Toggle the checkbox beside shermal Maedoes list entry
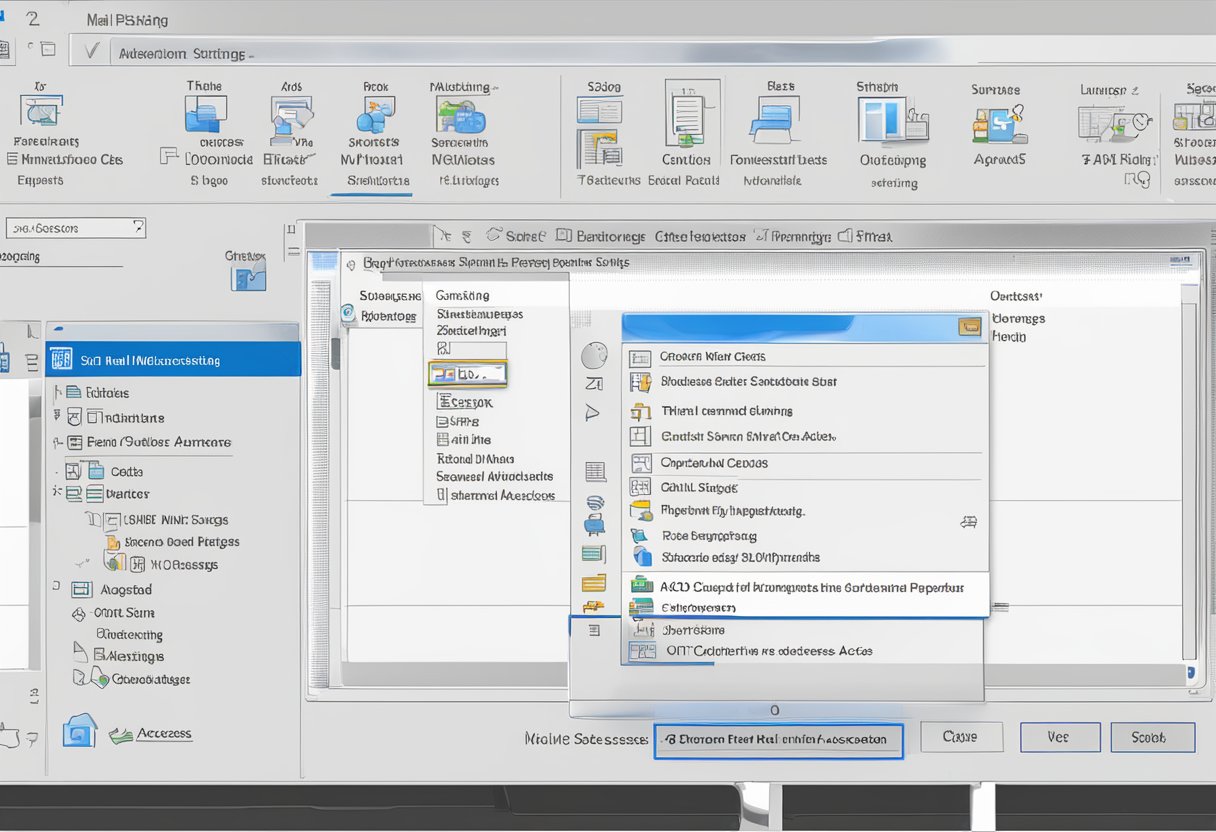The height and width of the screenshot is (832, 1216). pyautogui.click(x=442, y=495)
